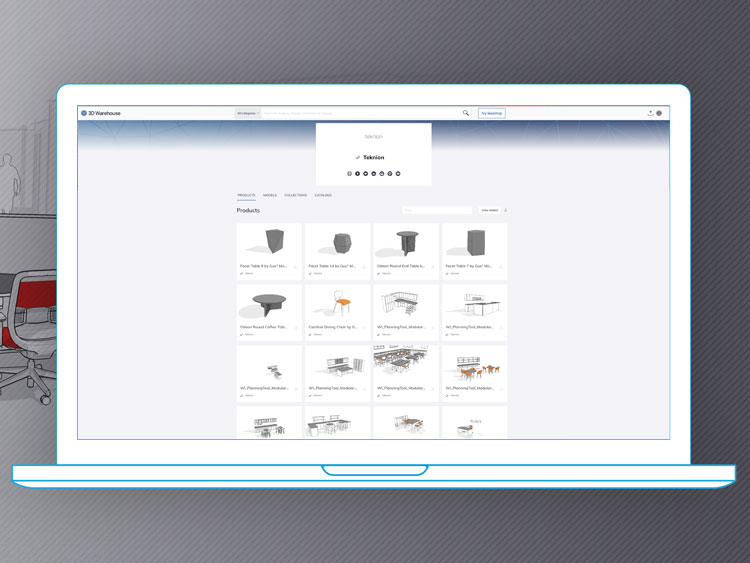Open the All Categories dropdown
The height and width of the screenshot is (563, 750).
point(248,113)
